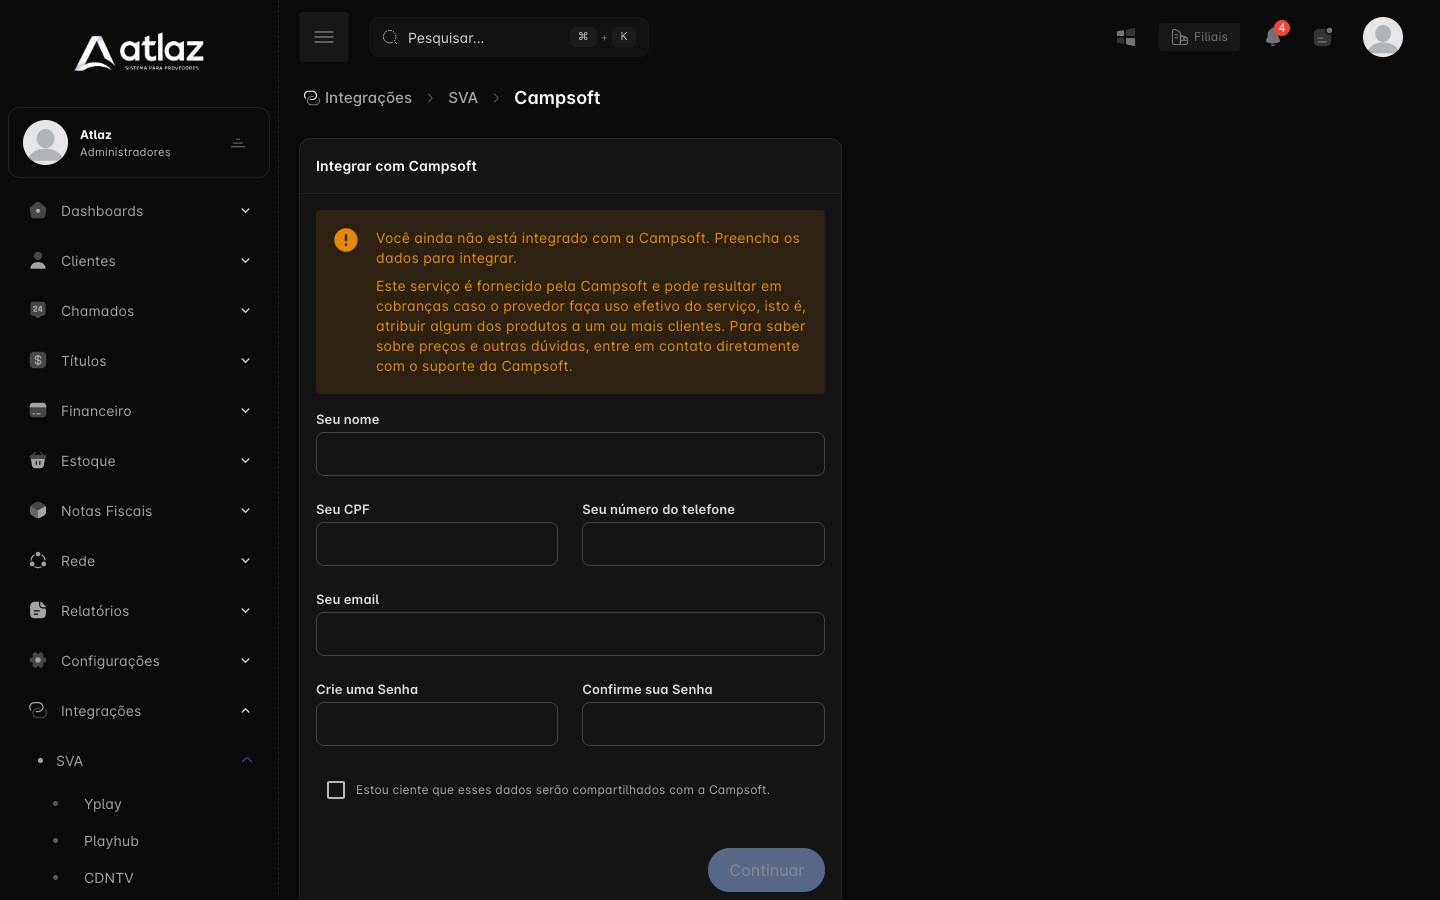The image size is (1440, 900).
Task: Click the Integrações icon in the sidebar
Action: pos(38,711)
